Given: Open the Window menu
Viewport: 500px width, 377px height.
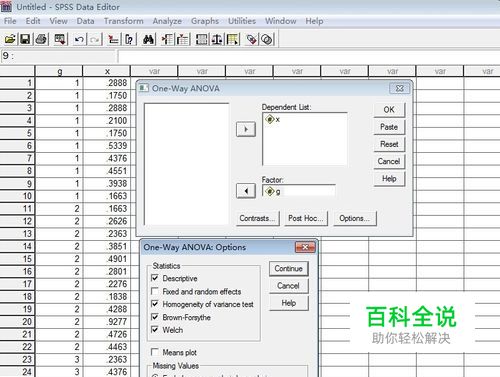Looking at the screenshot, I should (x=281, y=21).
